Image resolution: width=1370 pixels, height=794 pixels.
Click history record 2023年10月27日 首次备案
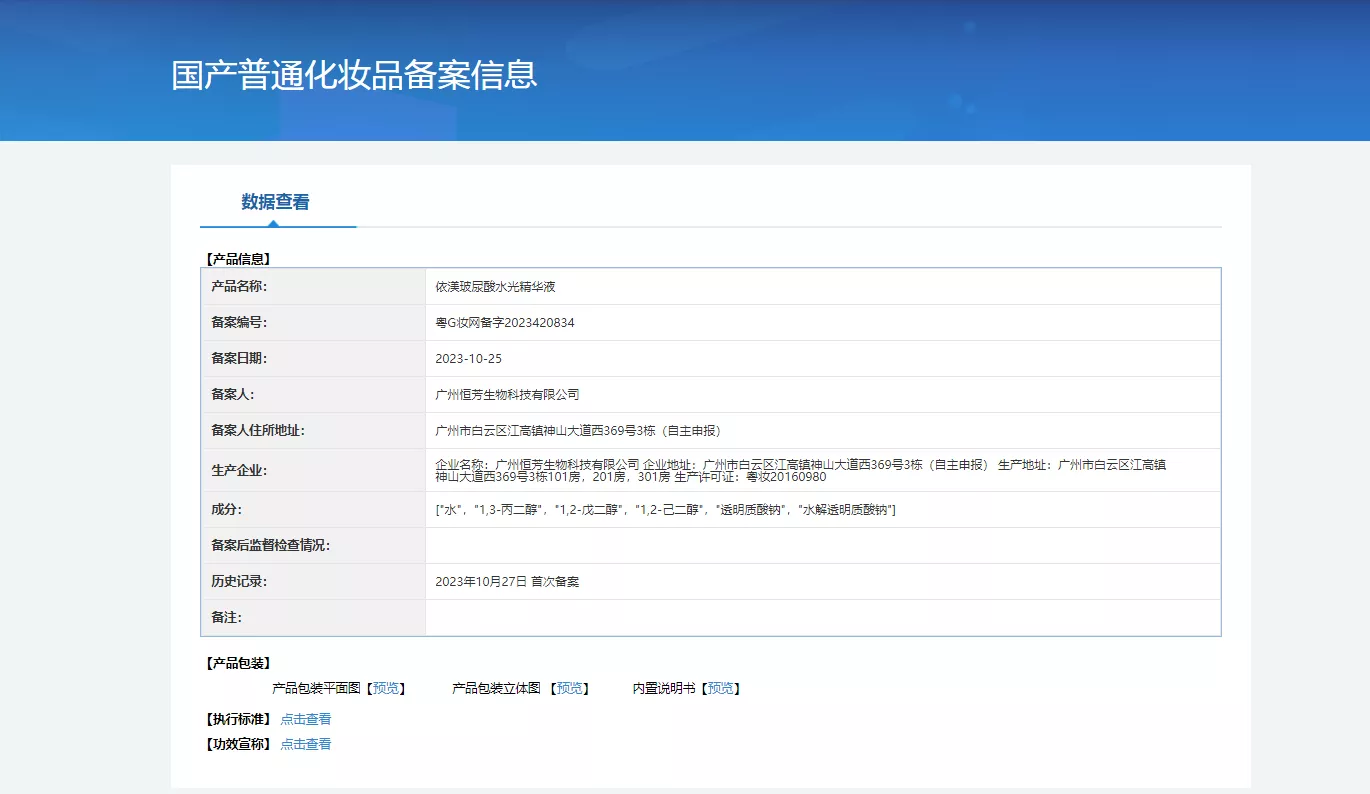click(x=507, y=581)
